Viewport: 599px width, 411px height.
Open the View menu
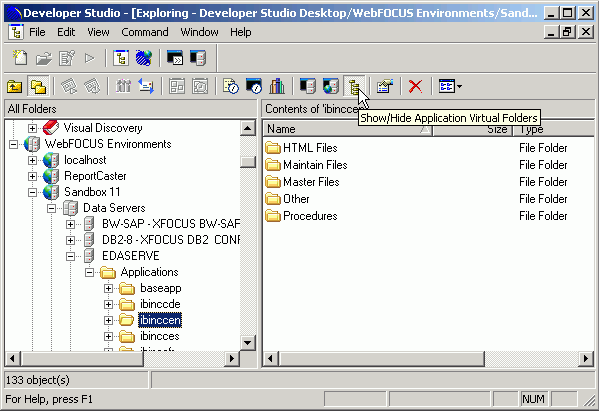click(x=98, y=32)
